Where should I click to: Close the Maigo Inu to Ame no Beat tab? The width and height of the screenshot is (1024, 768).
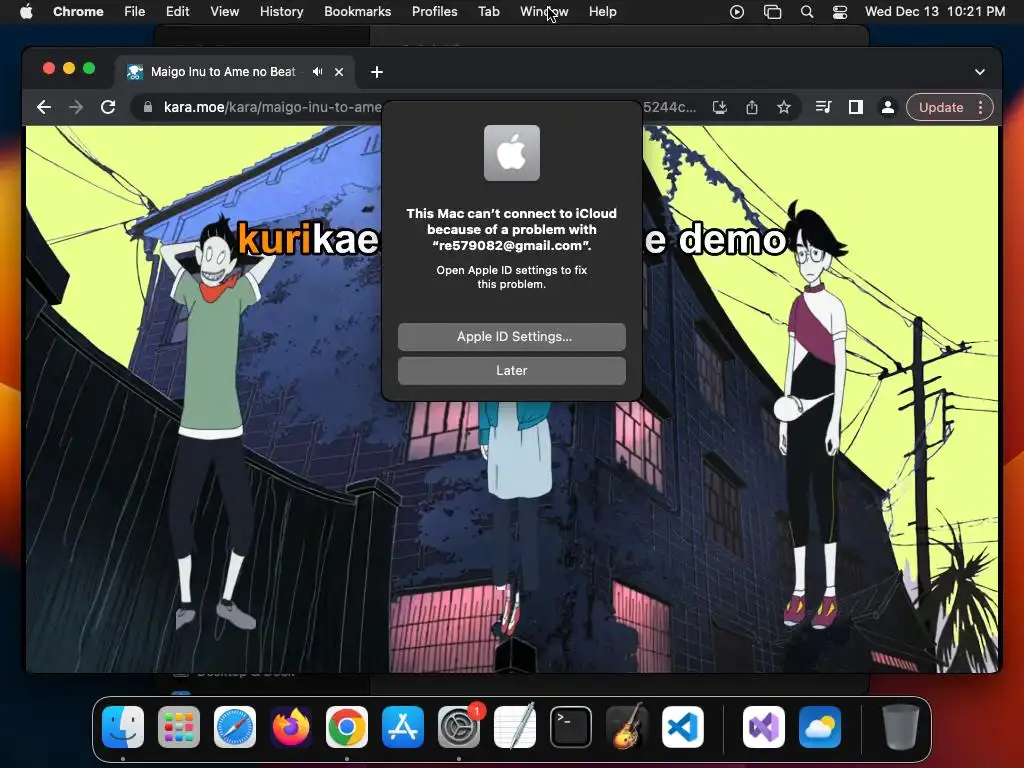click(x=339, y=72)
